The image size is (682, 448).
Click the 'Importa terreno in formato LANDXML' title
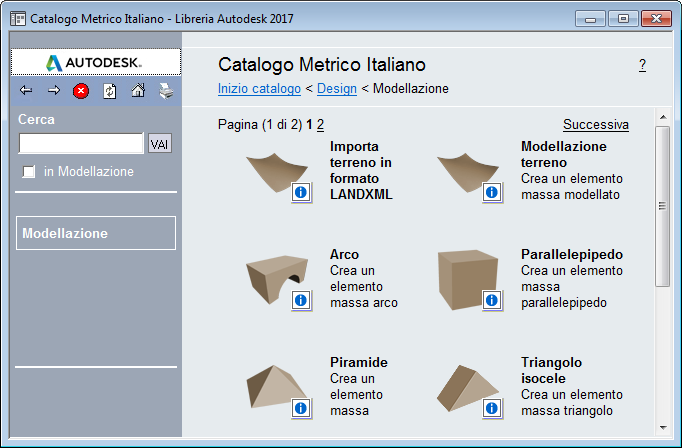pos(361,170)
